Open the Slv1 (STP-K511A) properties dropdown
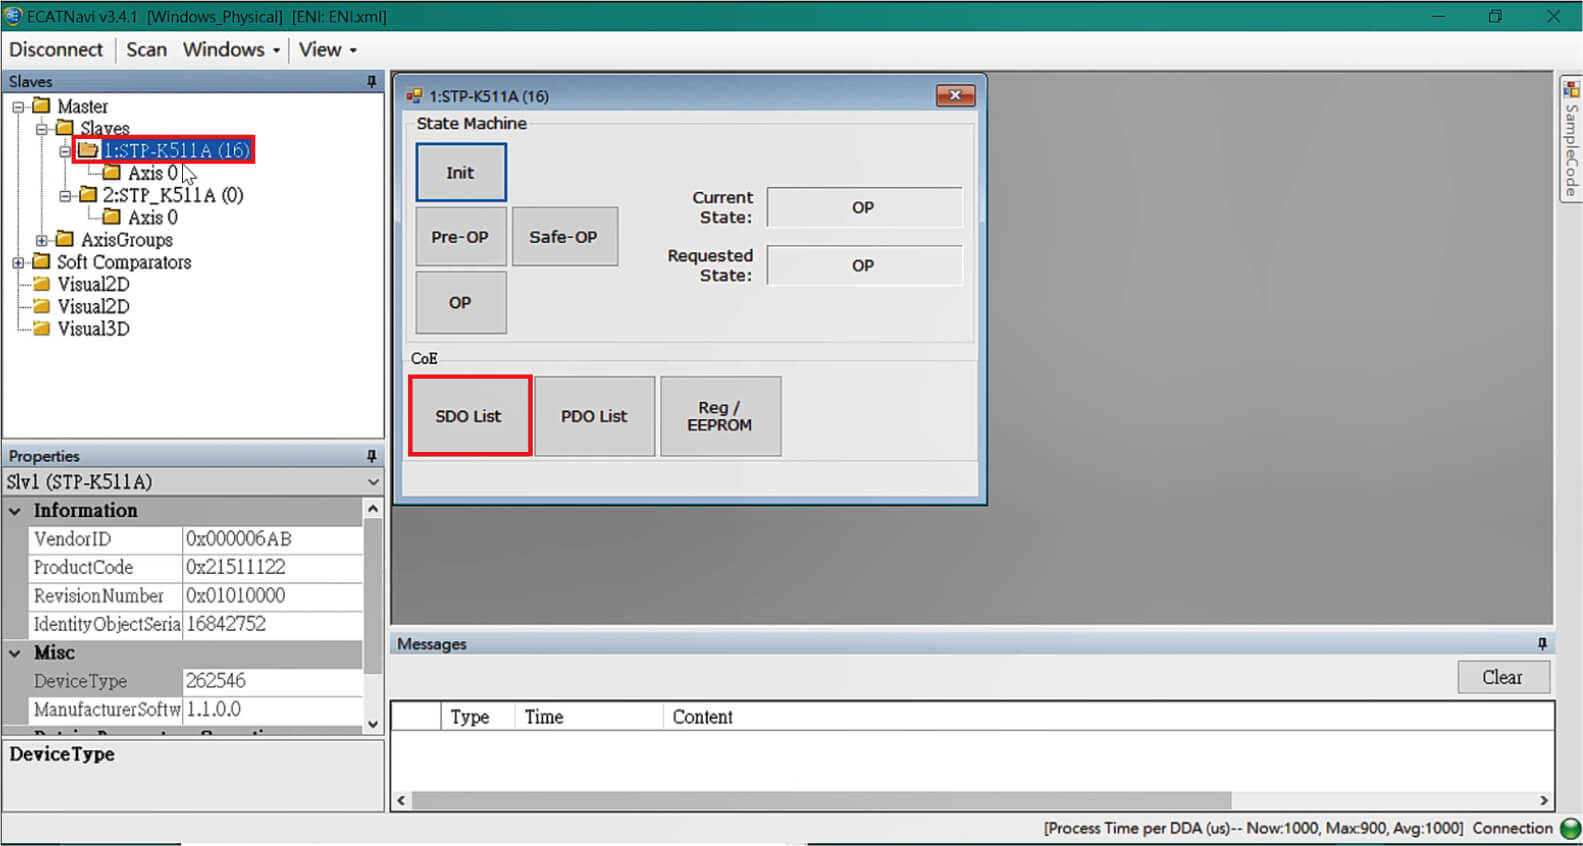1583x846 pixels. 373,482
